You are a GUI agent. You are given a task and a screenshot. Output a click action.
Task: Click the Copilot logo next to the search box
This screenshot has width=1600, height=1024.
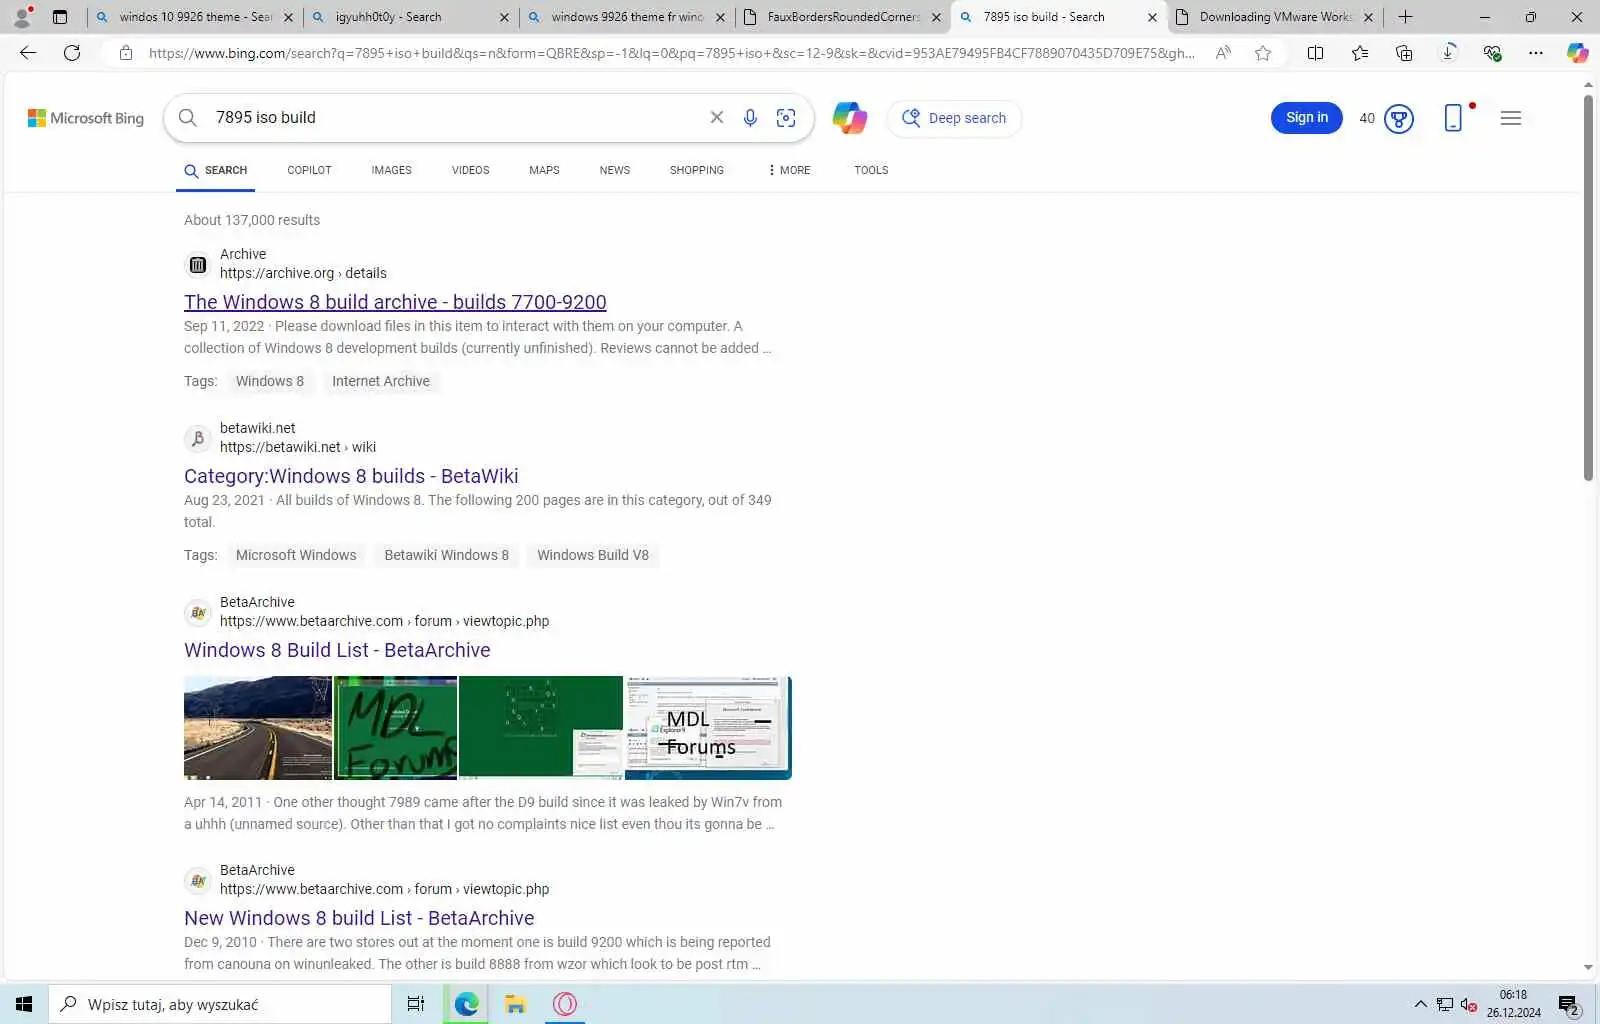pyautogui.click(x=850, y=118)
